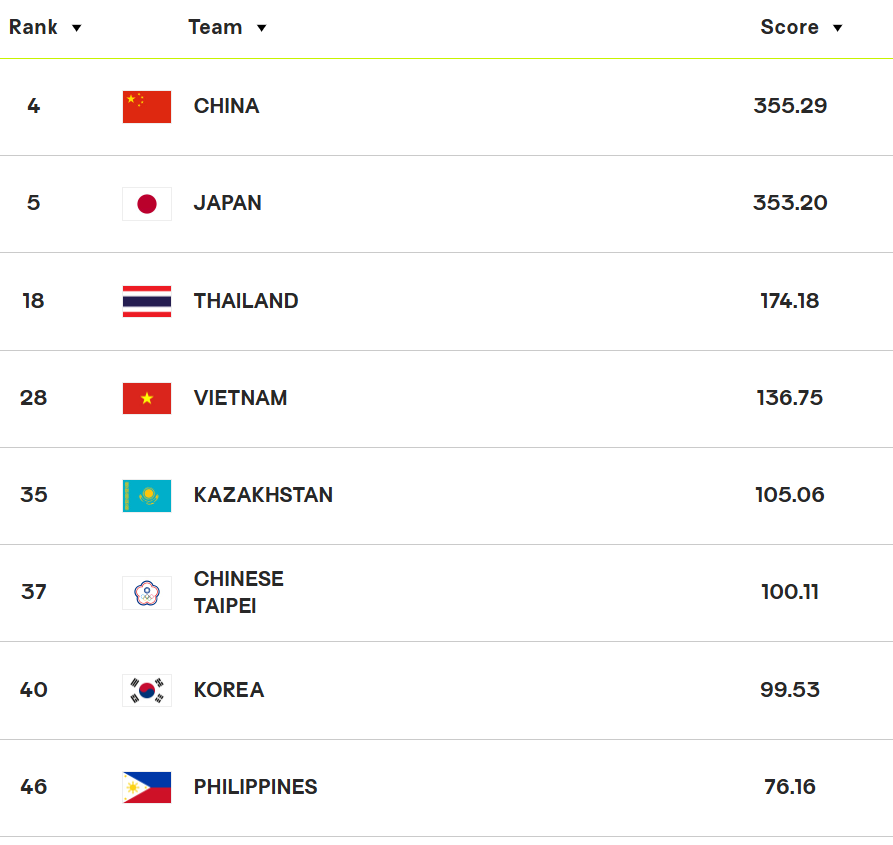Select the CHINESE TAIPEI team name
The width and height of the screenshot is (893, 845).
[x=239, y=592]
